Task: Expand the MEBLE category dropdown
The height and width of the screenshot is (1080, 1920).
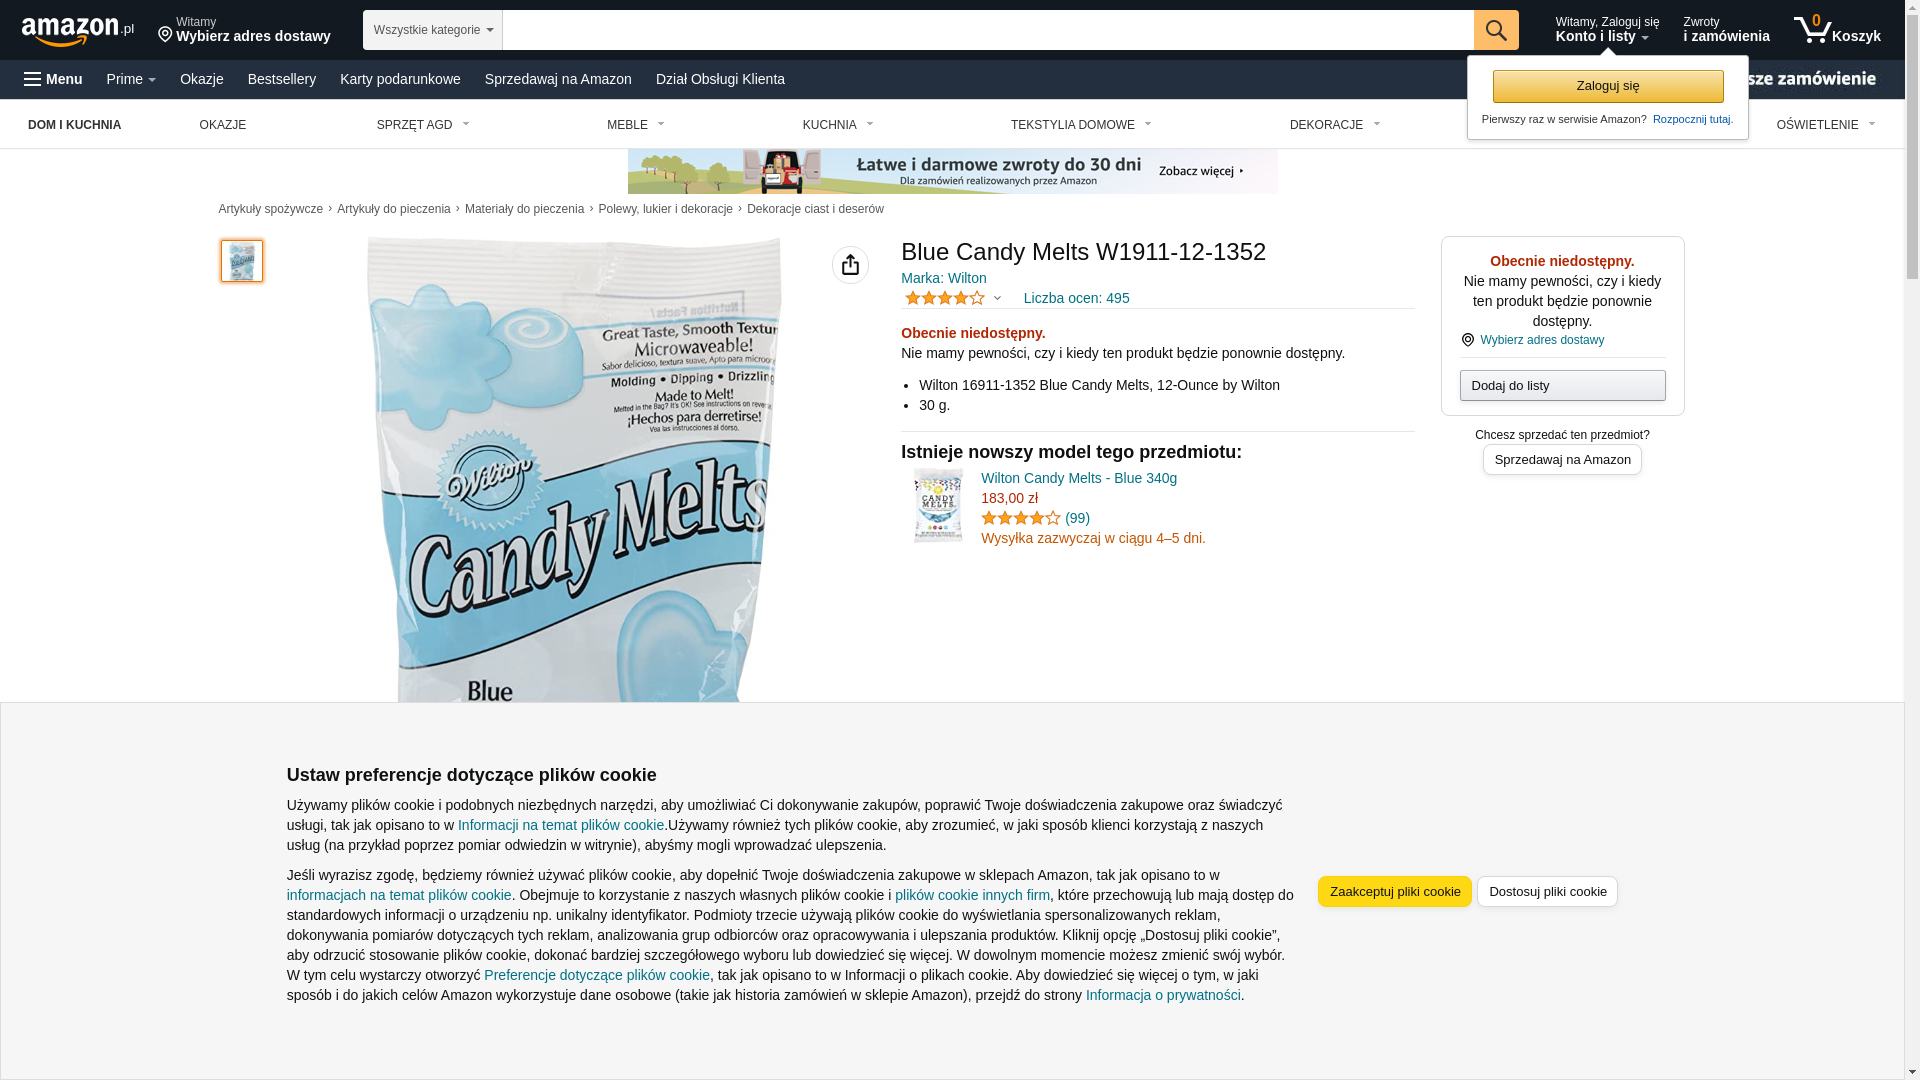Action: coord(636,125)
